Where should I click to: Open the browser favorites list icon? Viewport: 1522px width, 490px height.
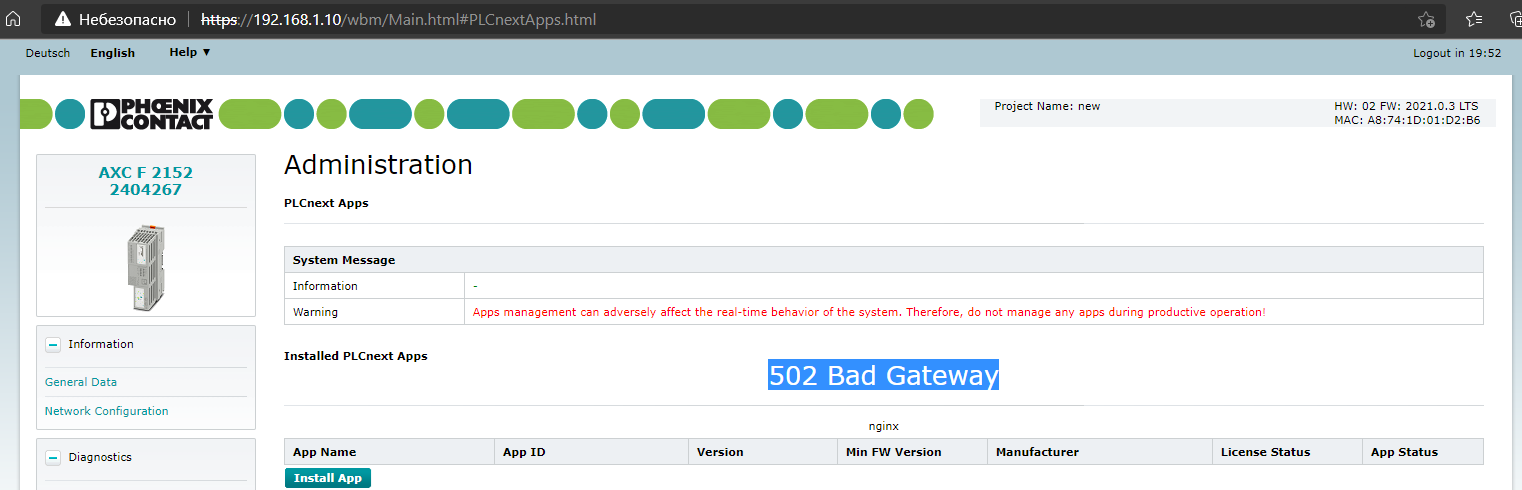point(1474,19)
